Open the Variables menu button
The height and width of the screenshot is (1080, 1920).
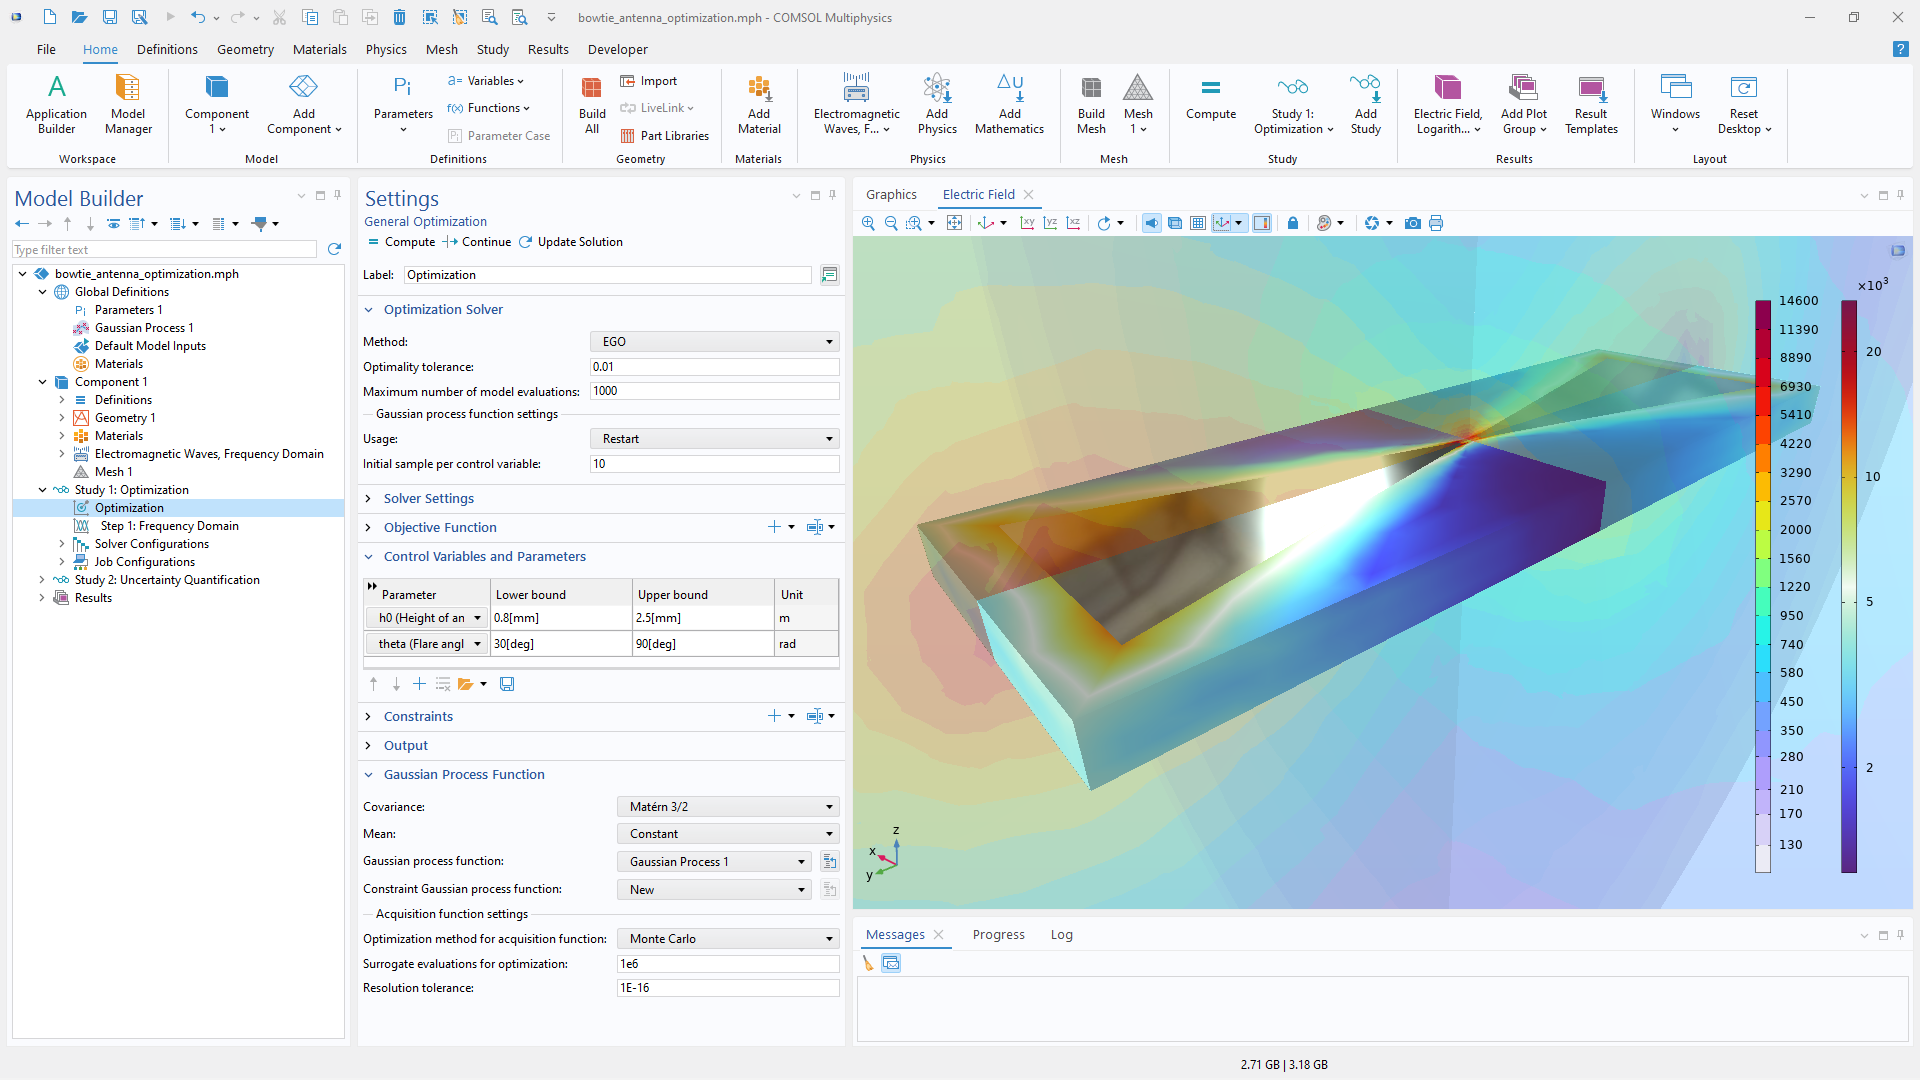(x=486, y=81)
